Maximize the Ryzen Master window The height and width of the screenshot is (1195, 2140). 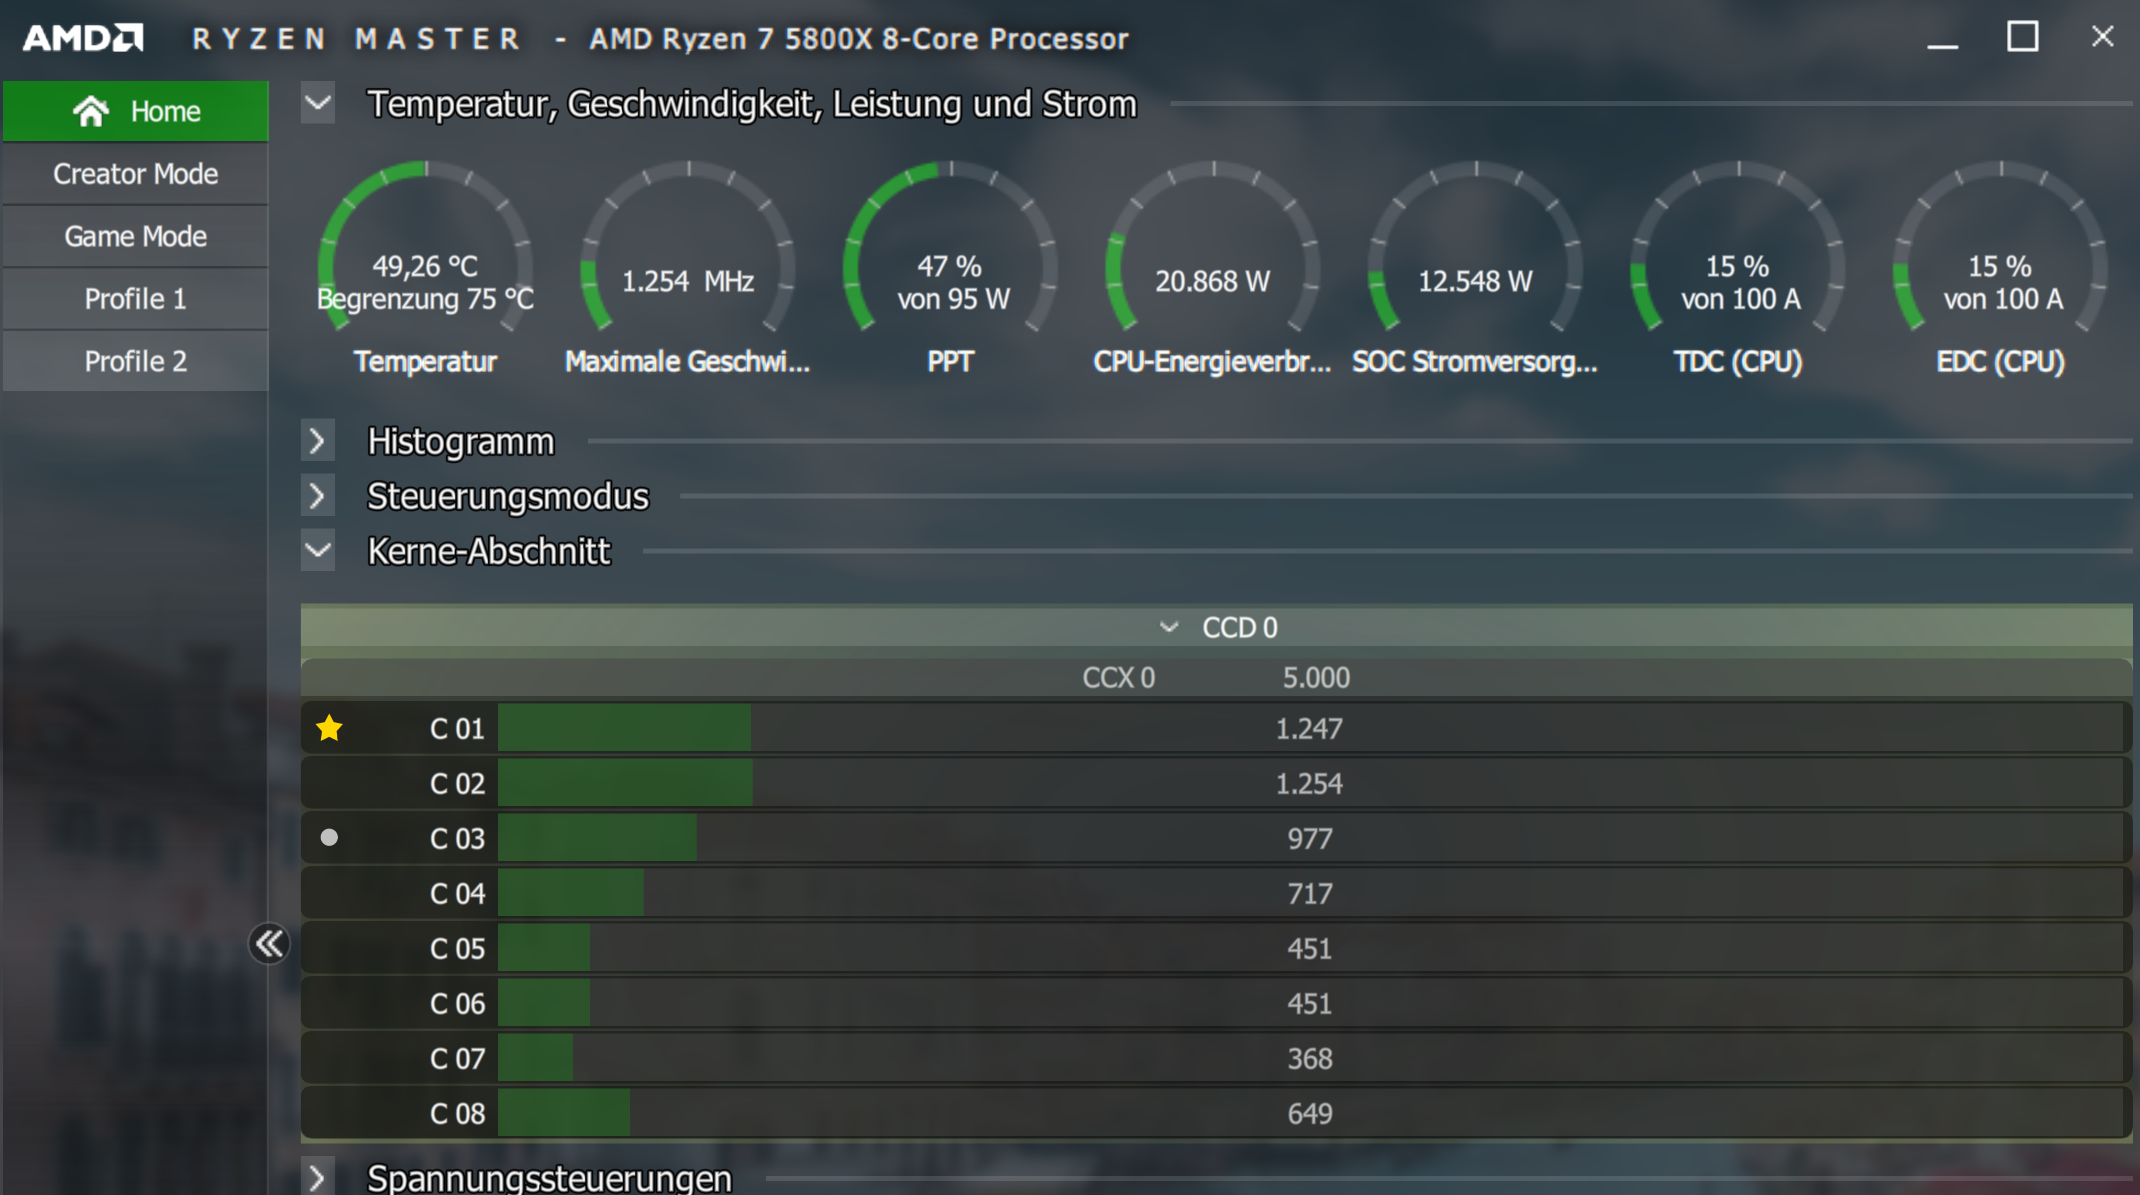pyautogui.click(x=2022, y=38)
